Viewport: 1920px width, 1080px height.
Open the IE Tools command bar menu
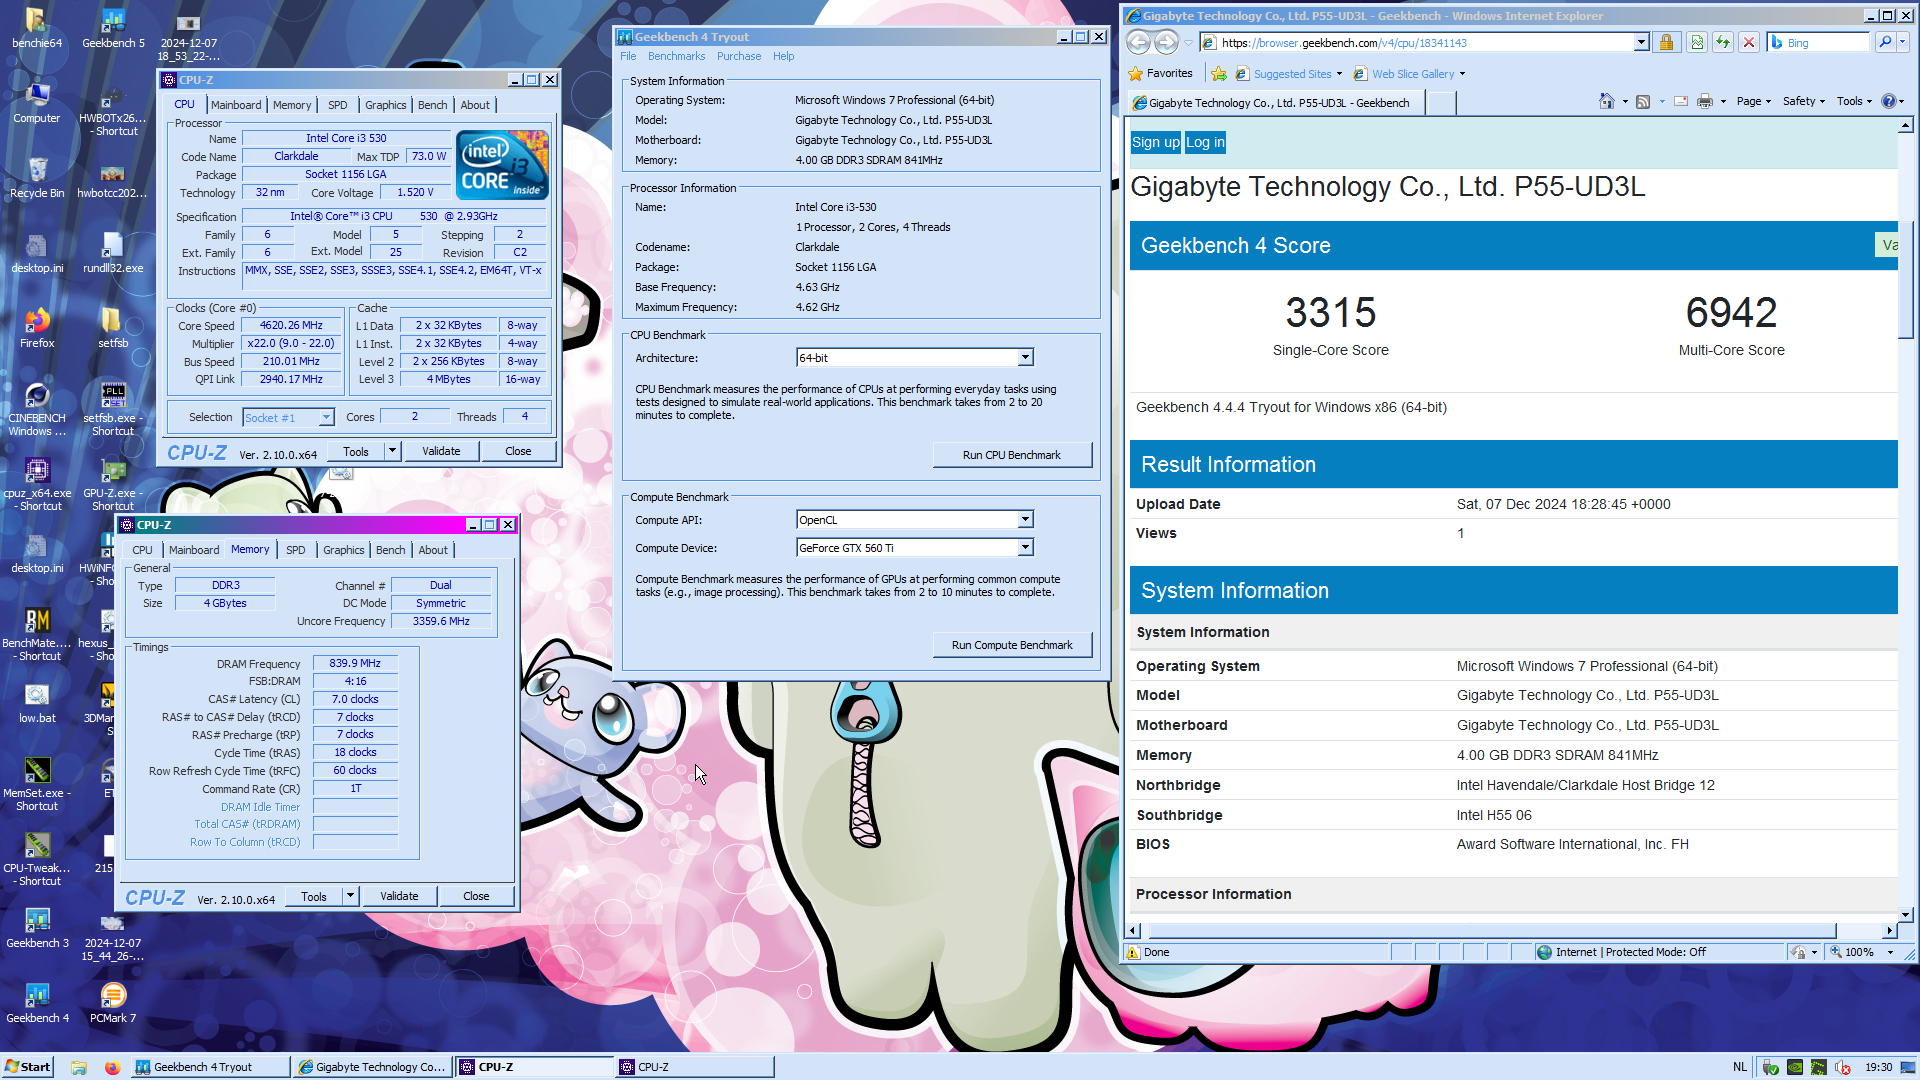1854,101
